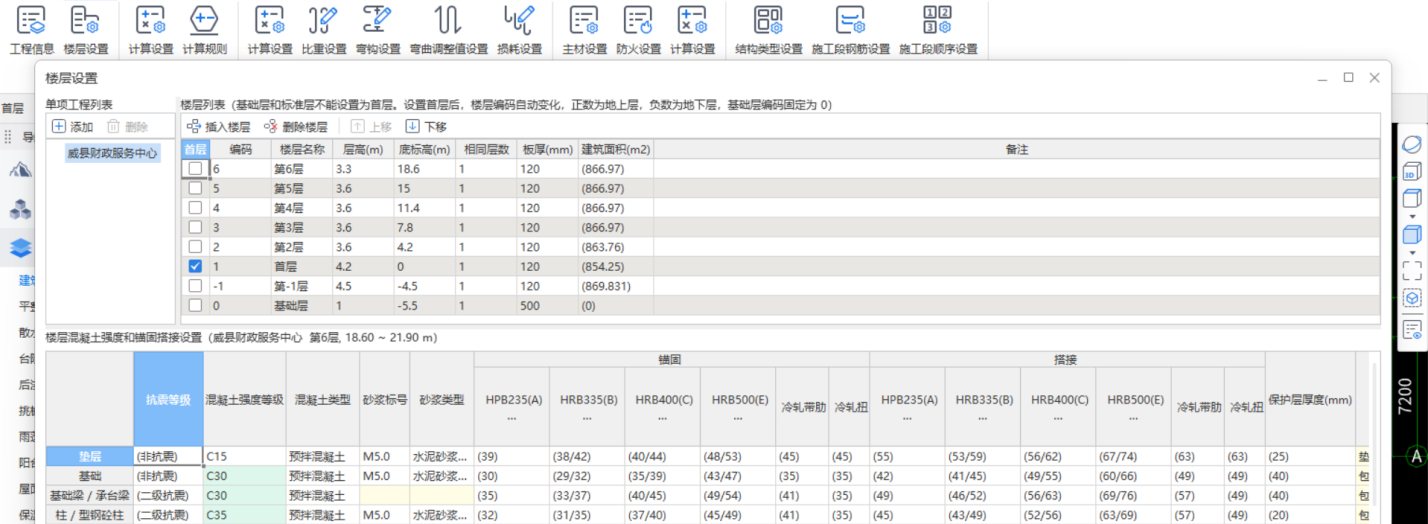Select 威县财政服务中心 in project list
Screen dimensions: 1428x524
(112, 153)
